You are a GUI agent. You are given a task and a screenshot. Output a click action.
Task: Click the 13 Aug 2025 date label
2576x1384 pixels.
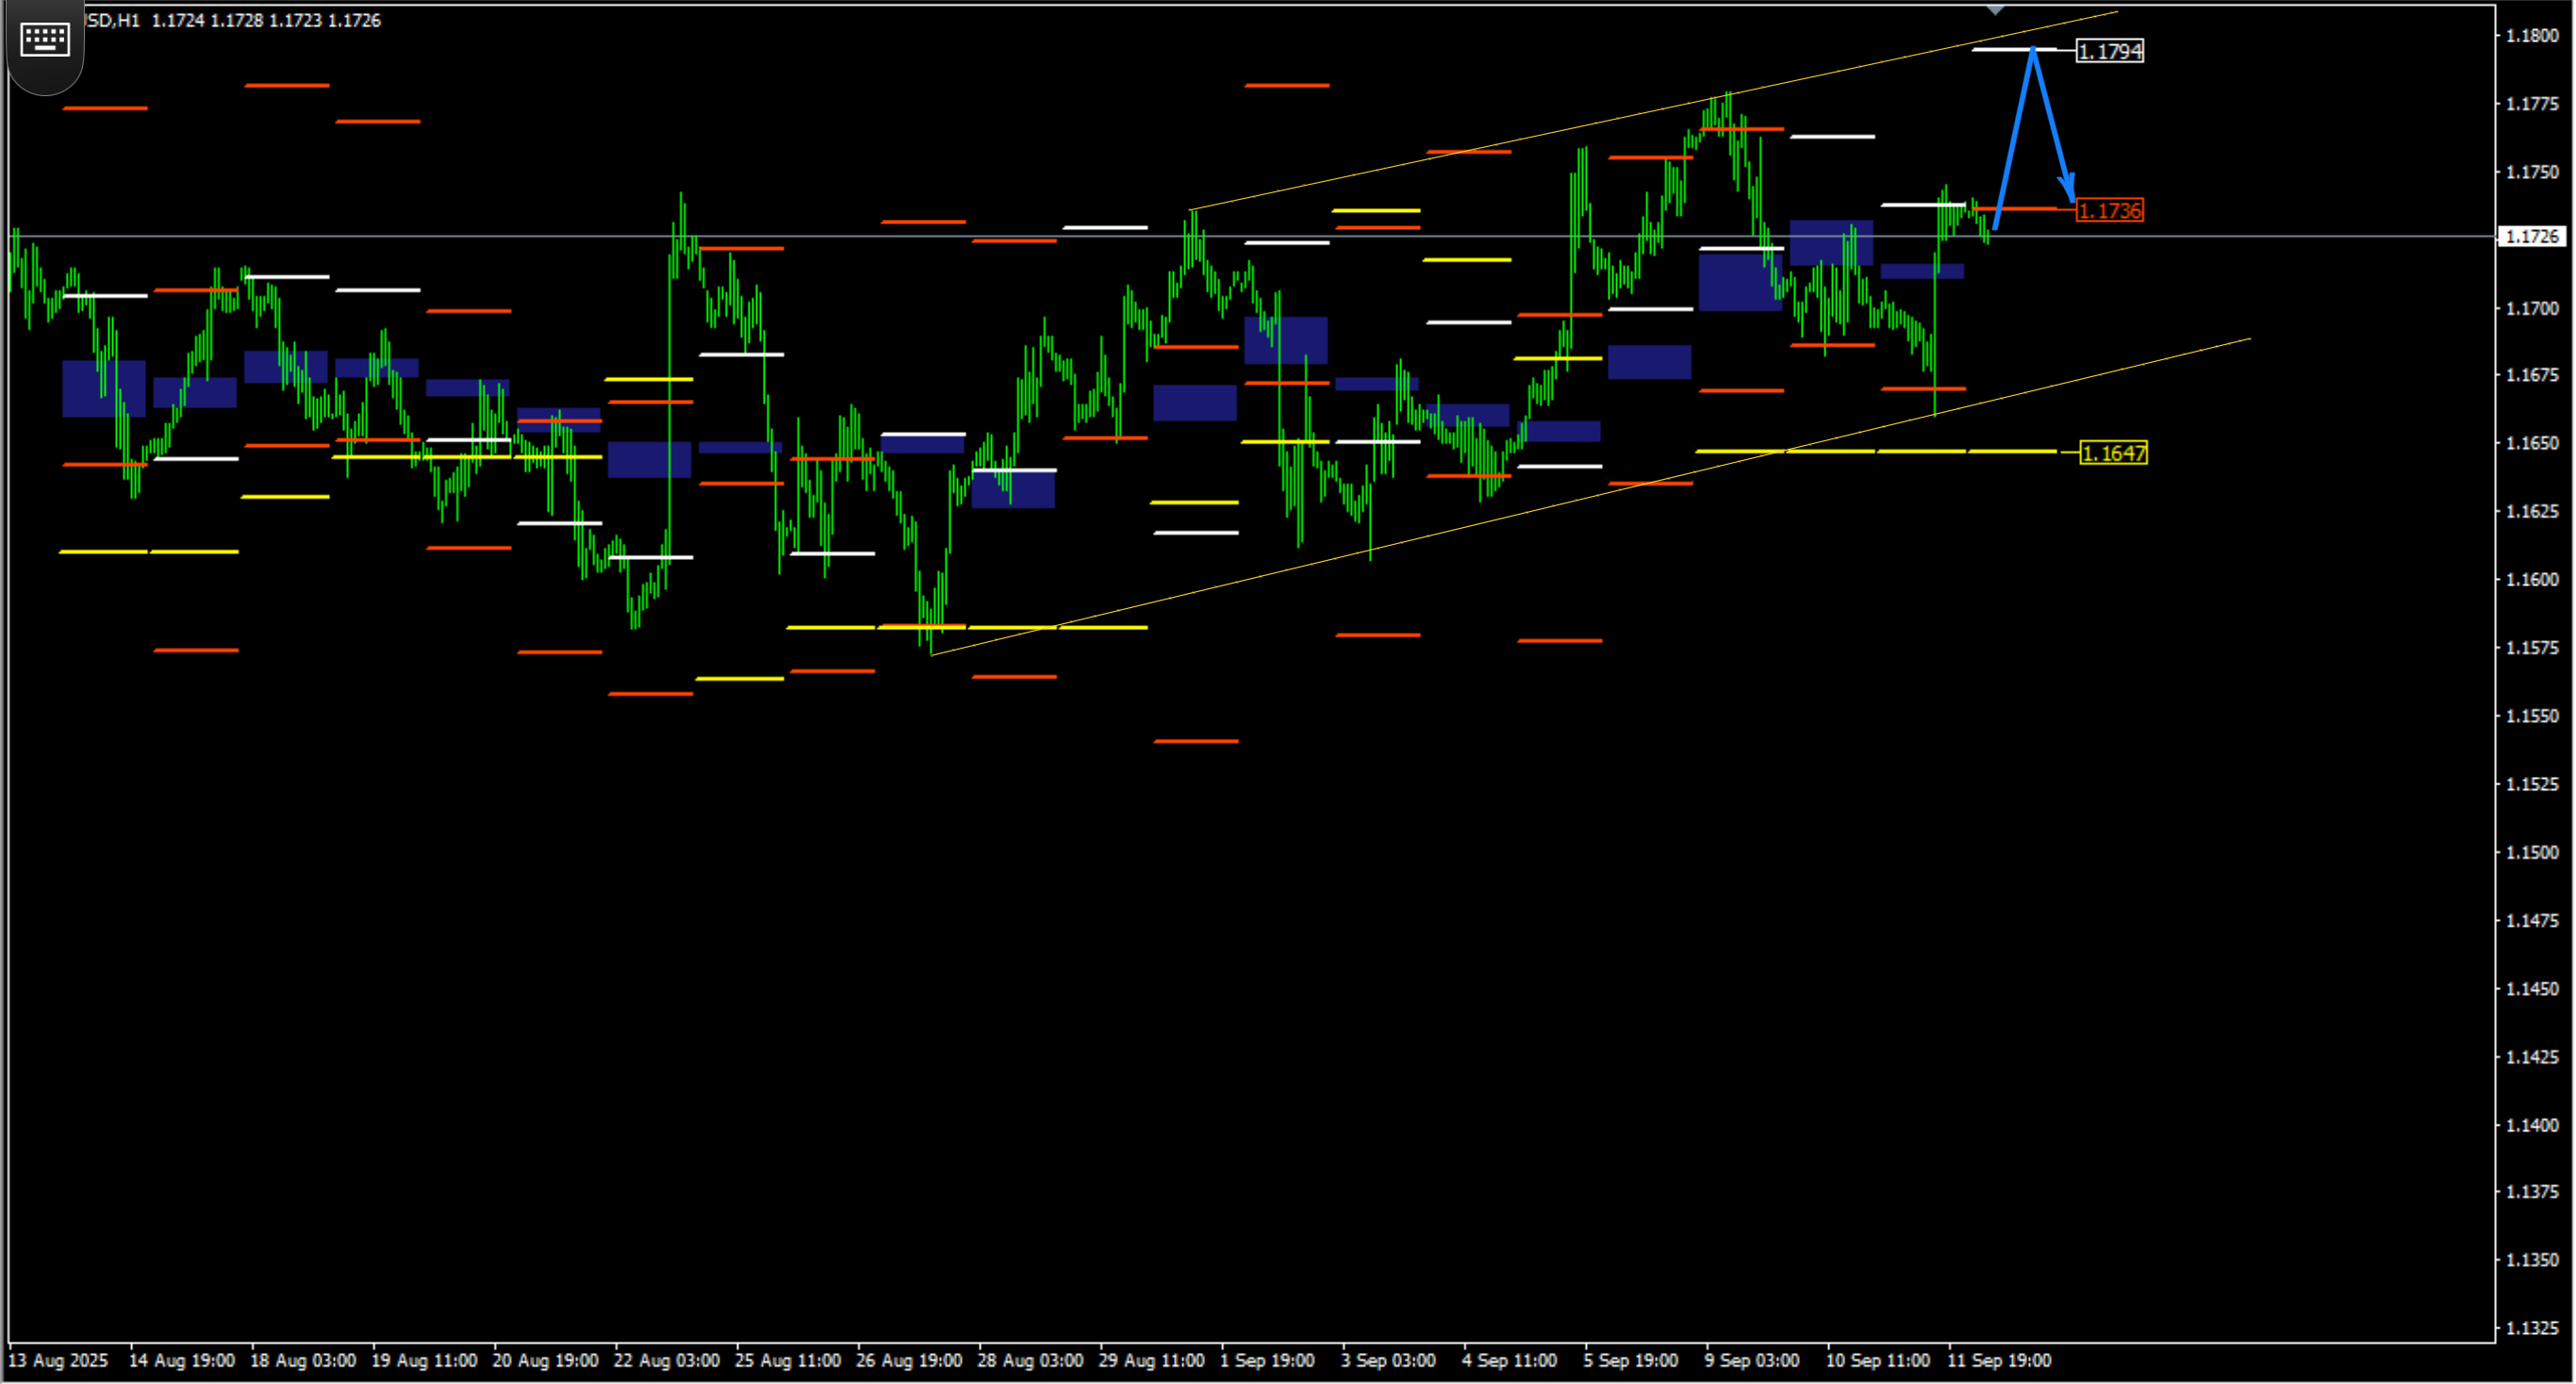[58, 1360]
